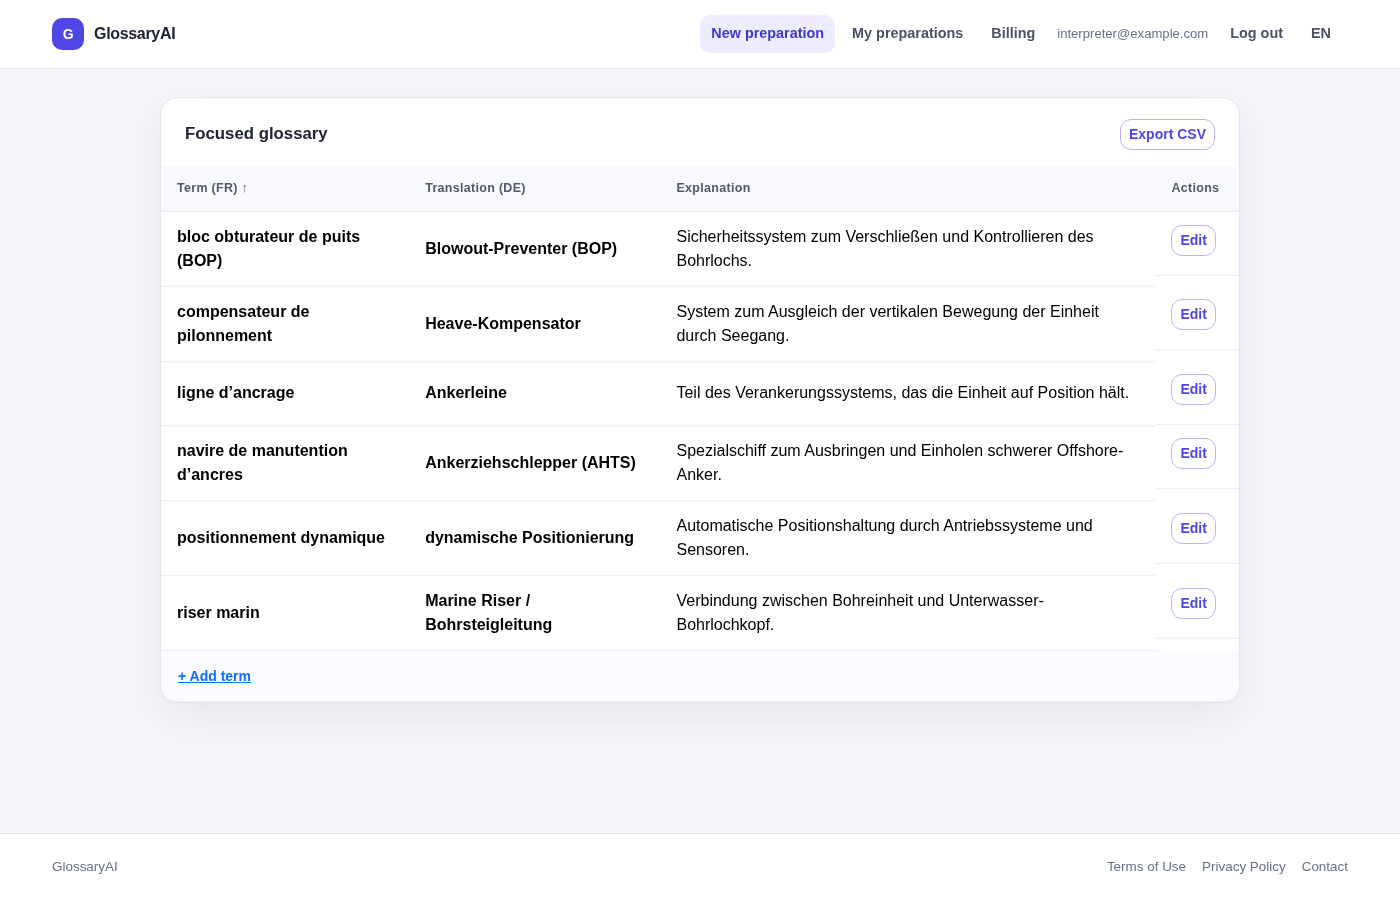
Task: Add a new term to the glossary
Action: (214, 677)
